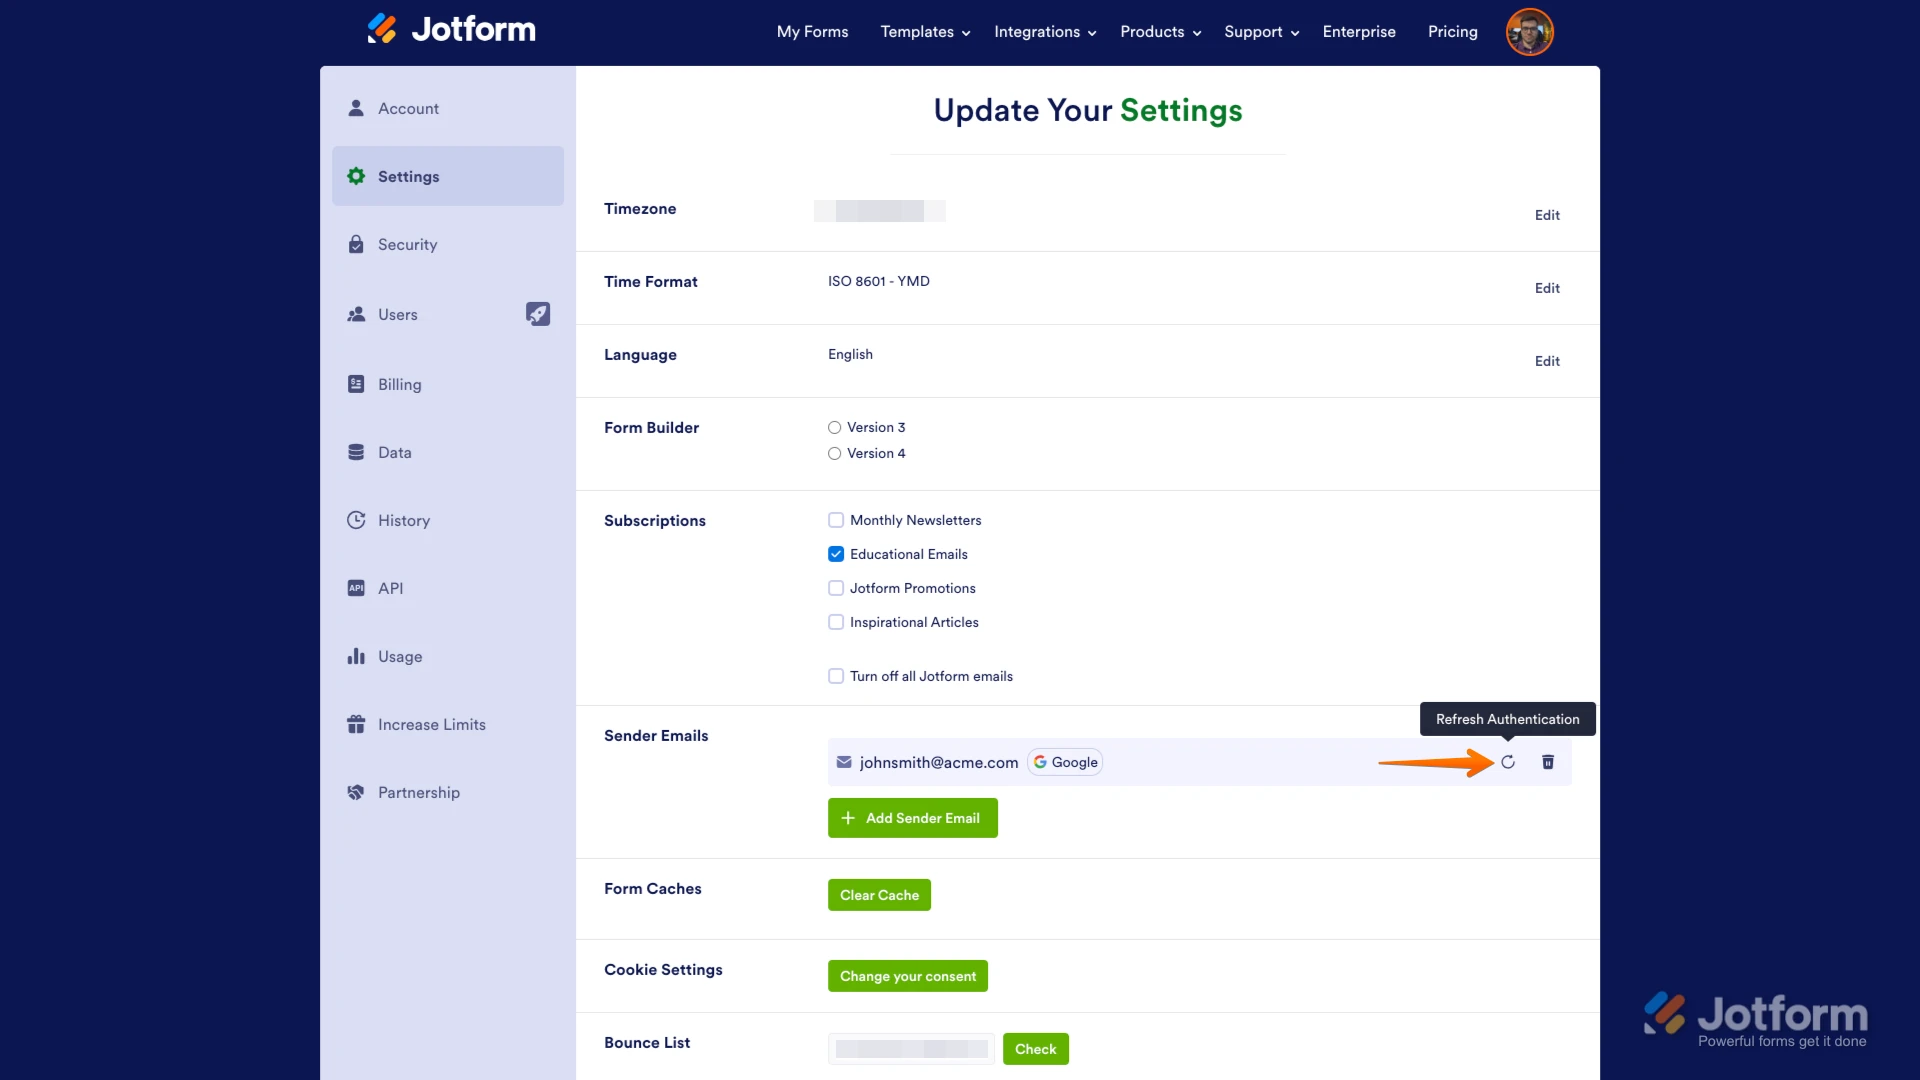This screenshot has height=1080, width=1920.
Task: Open Increase Limits via gift icon
Action: click(x=356, y=724)
